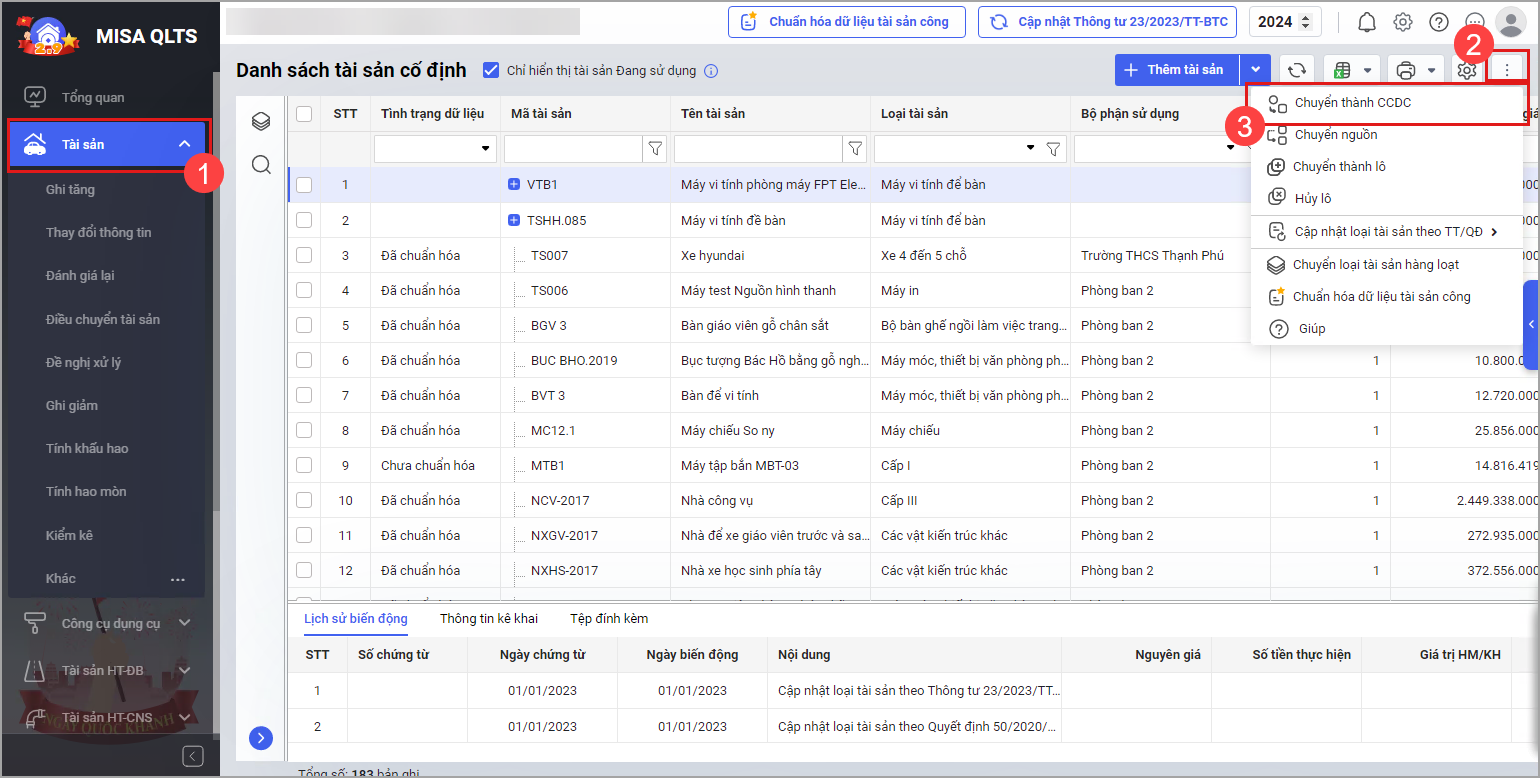Switch to the Thông tin kê khai tab

[x=488, y=618]
